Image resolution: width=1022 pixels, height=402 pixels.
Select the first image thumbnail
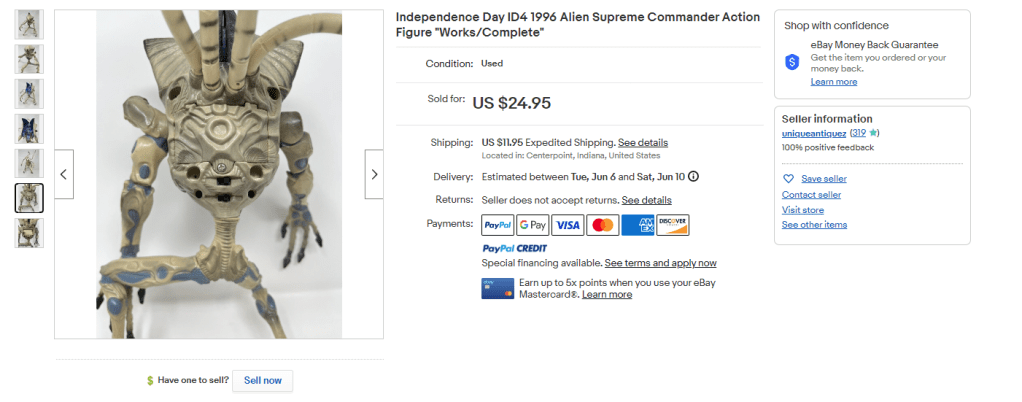click(29, 24)
